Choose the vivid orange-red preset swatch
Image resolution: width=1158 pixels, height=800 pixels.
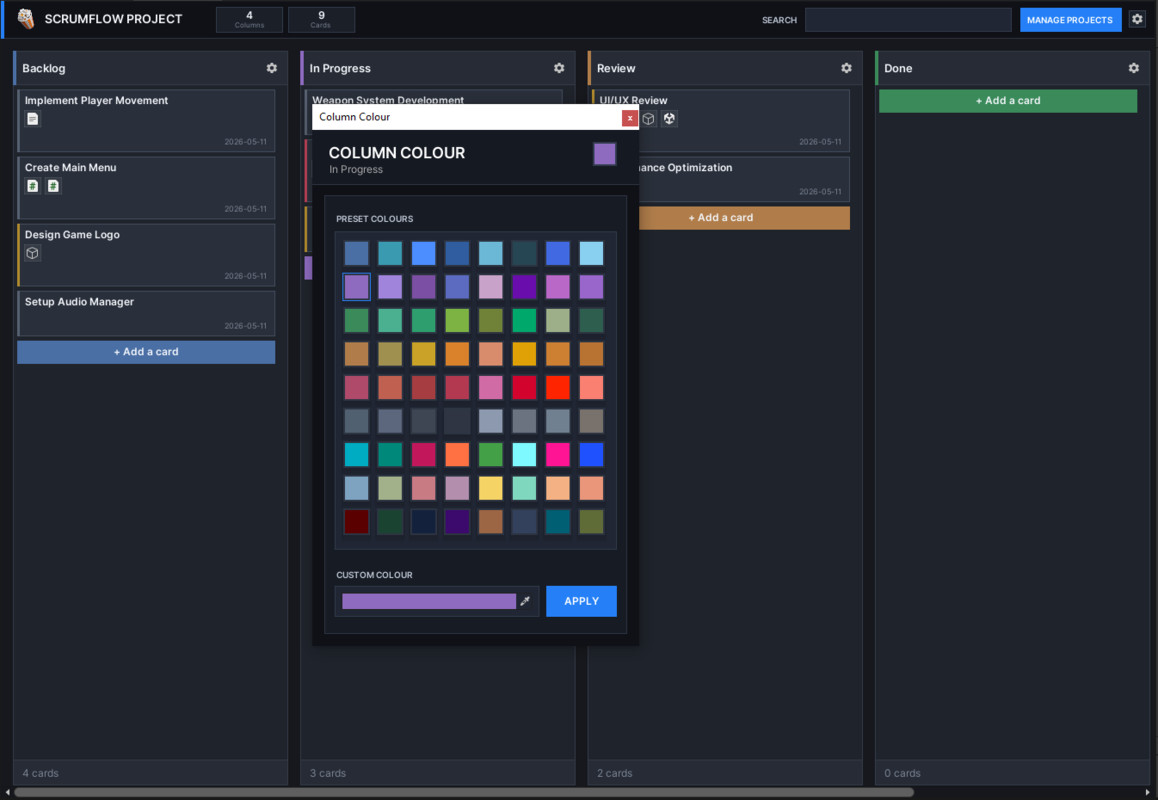[x=558, y=388]
